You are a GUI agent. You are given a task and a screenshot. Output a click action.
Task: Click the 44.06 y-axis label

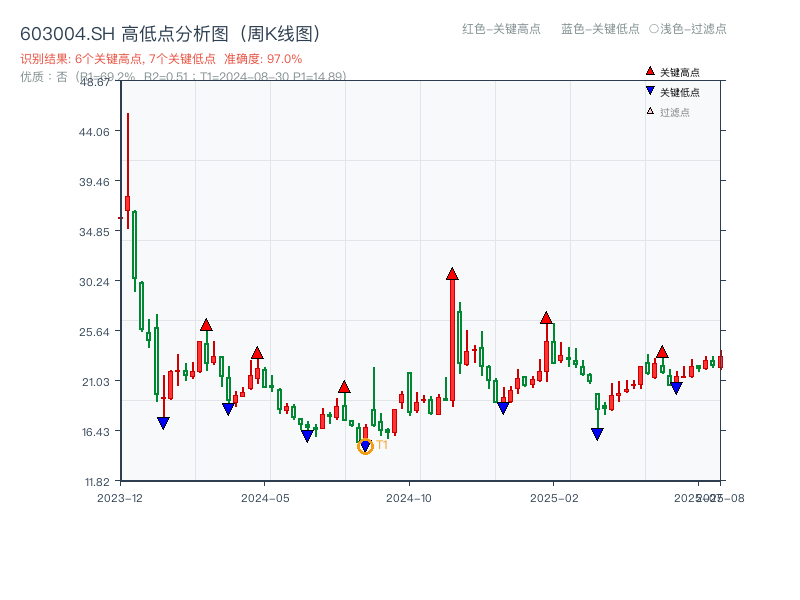point(94,132)
